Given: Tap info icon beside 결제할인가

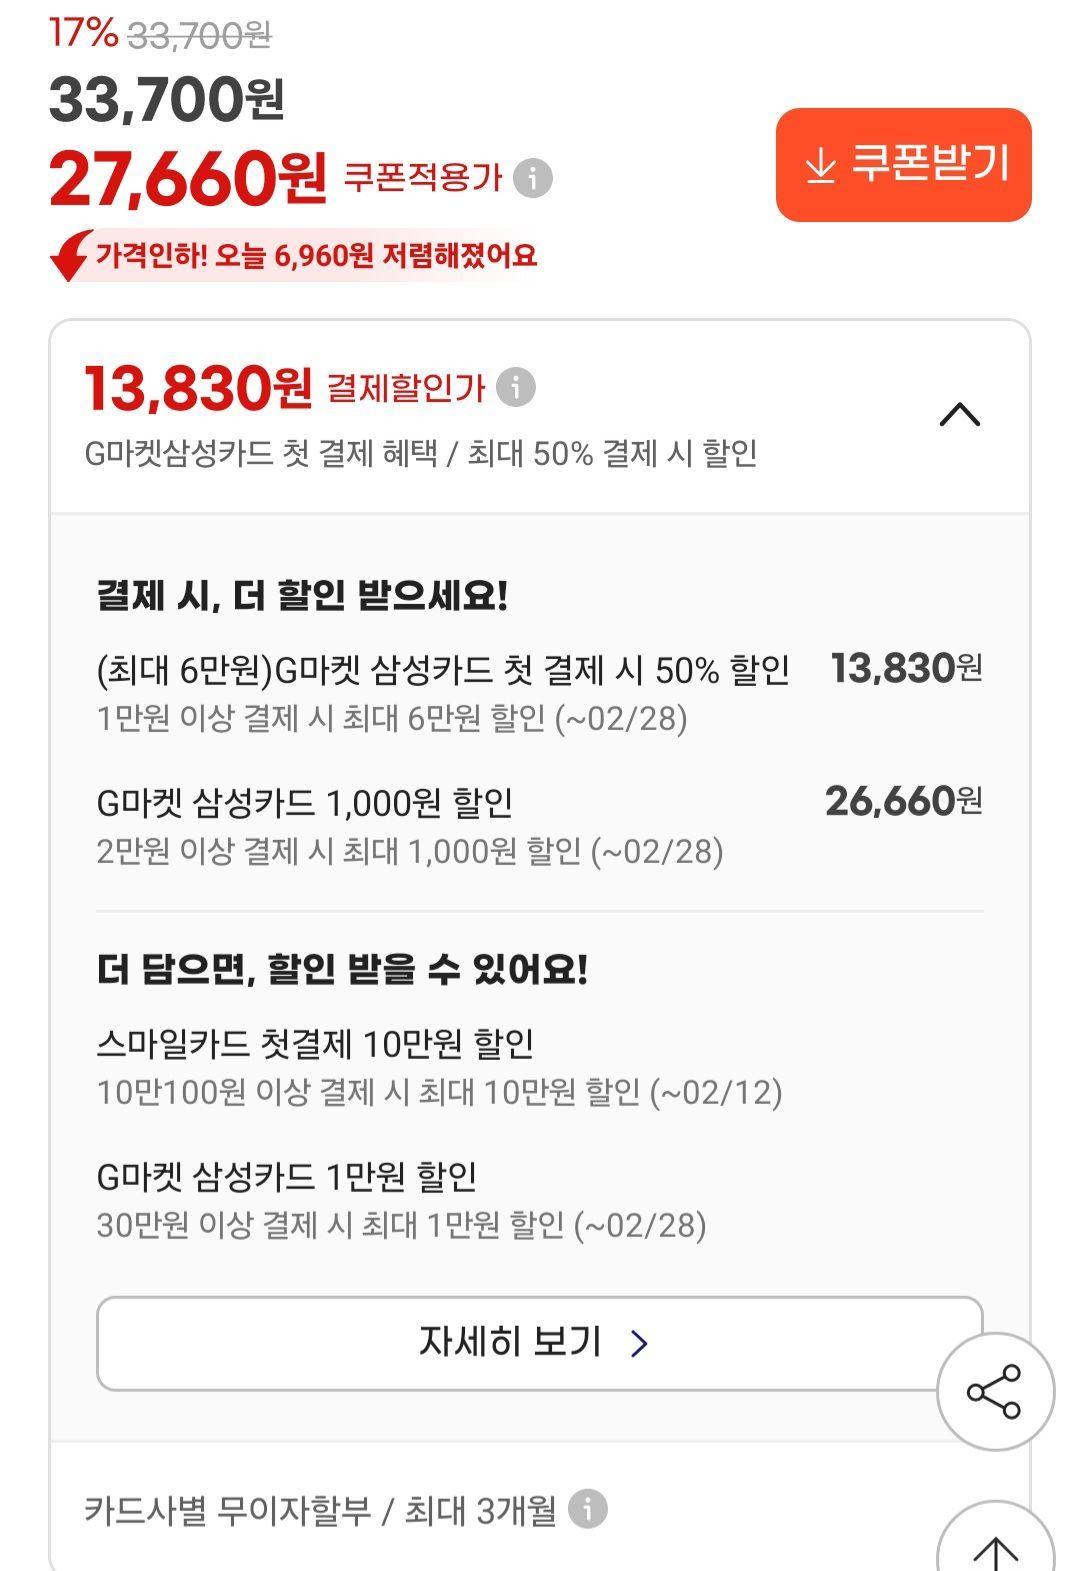Looking at the screenshot, I should pos(516,387).
